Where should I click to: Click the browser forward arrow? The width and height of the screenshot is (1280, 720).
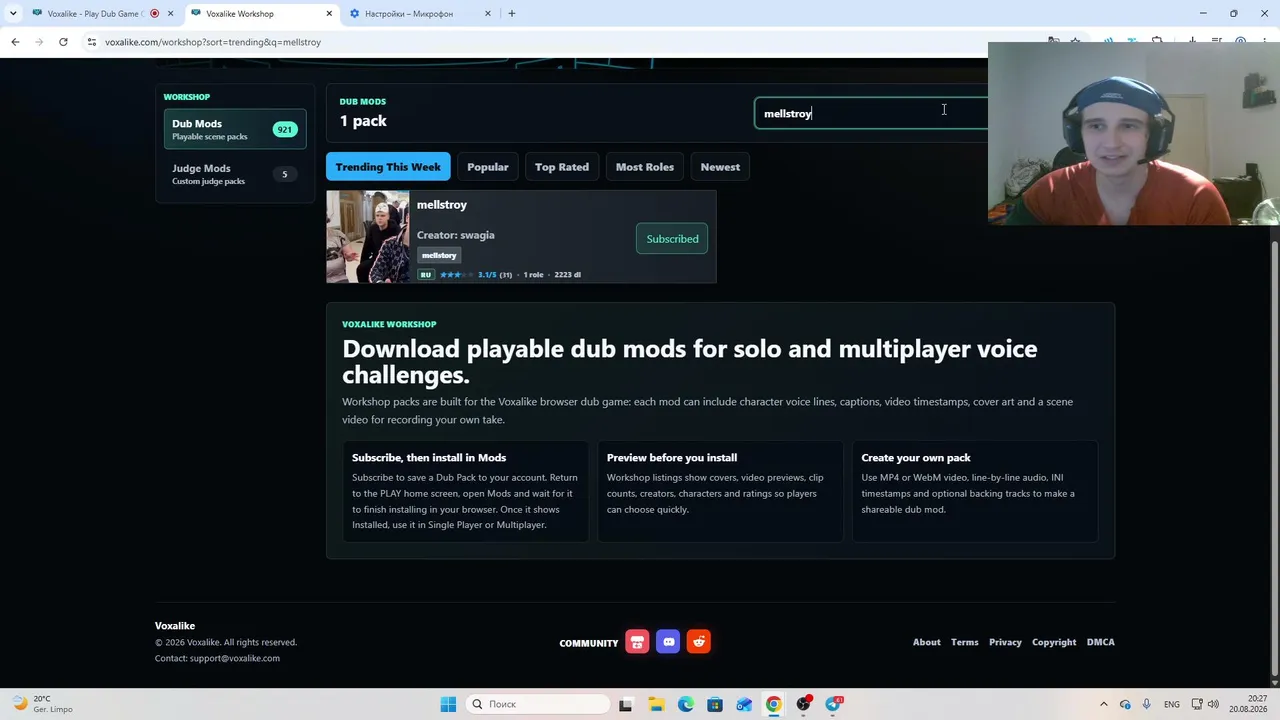(39, 42)
